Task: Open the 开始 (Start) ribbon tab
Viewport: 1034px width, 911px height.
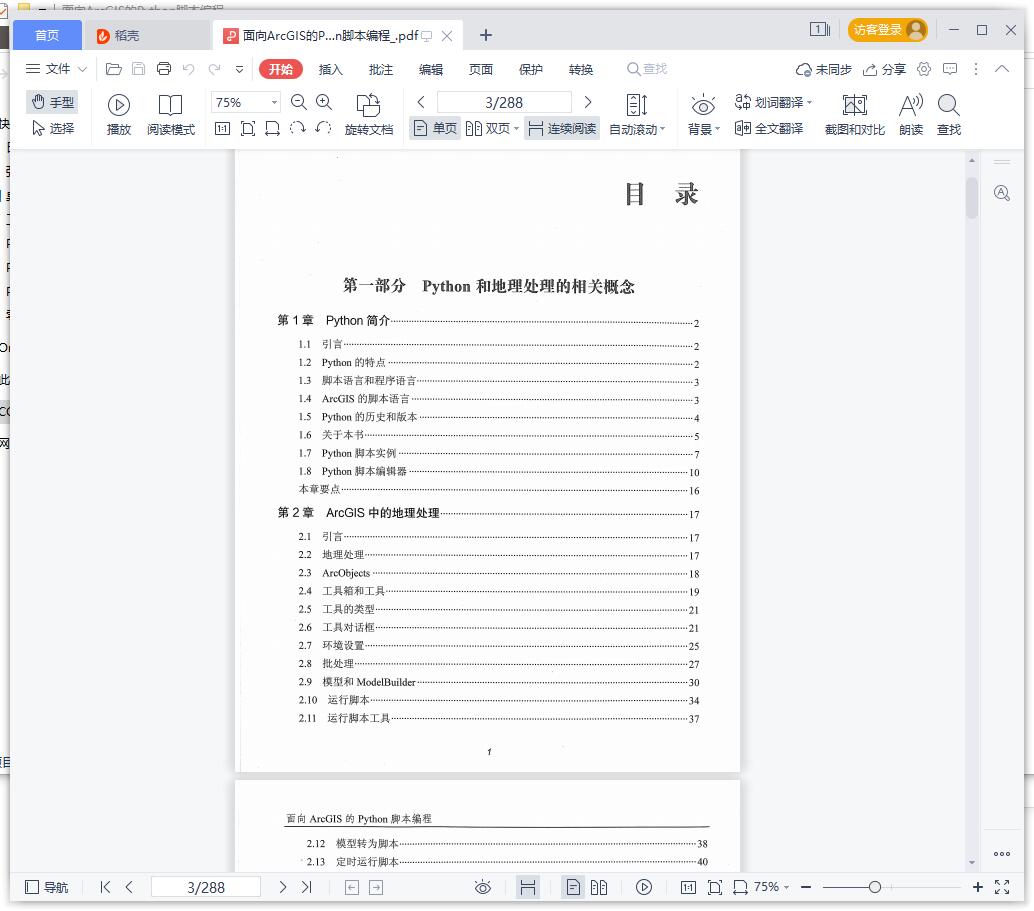Action: coord(281,69)
